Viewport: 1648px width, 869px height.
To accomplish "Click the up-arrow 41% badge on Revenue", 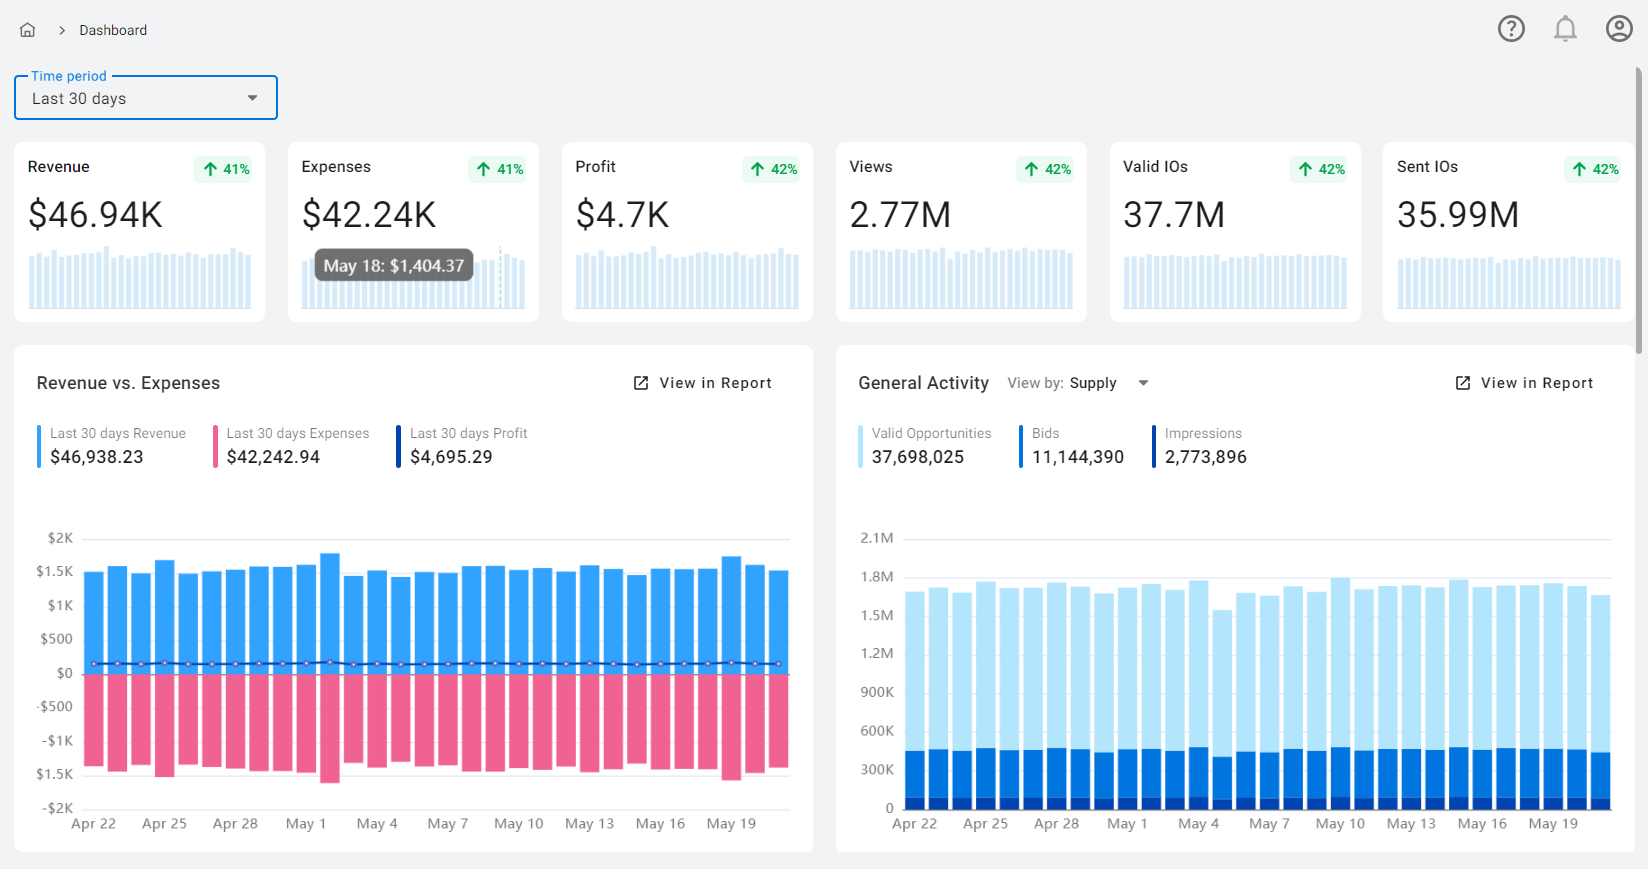I will click(x=226, y=169).
